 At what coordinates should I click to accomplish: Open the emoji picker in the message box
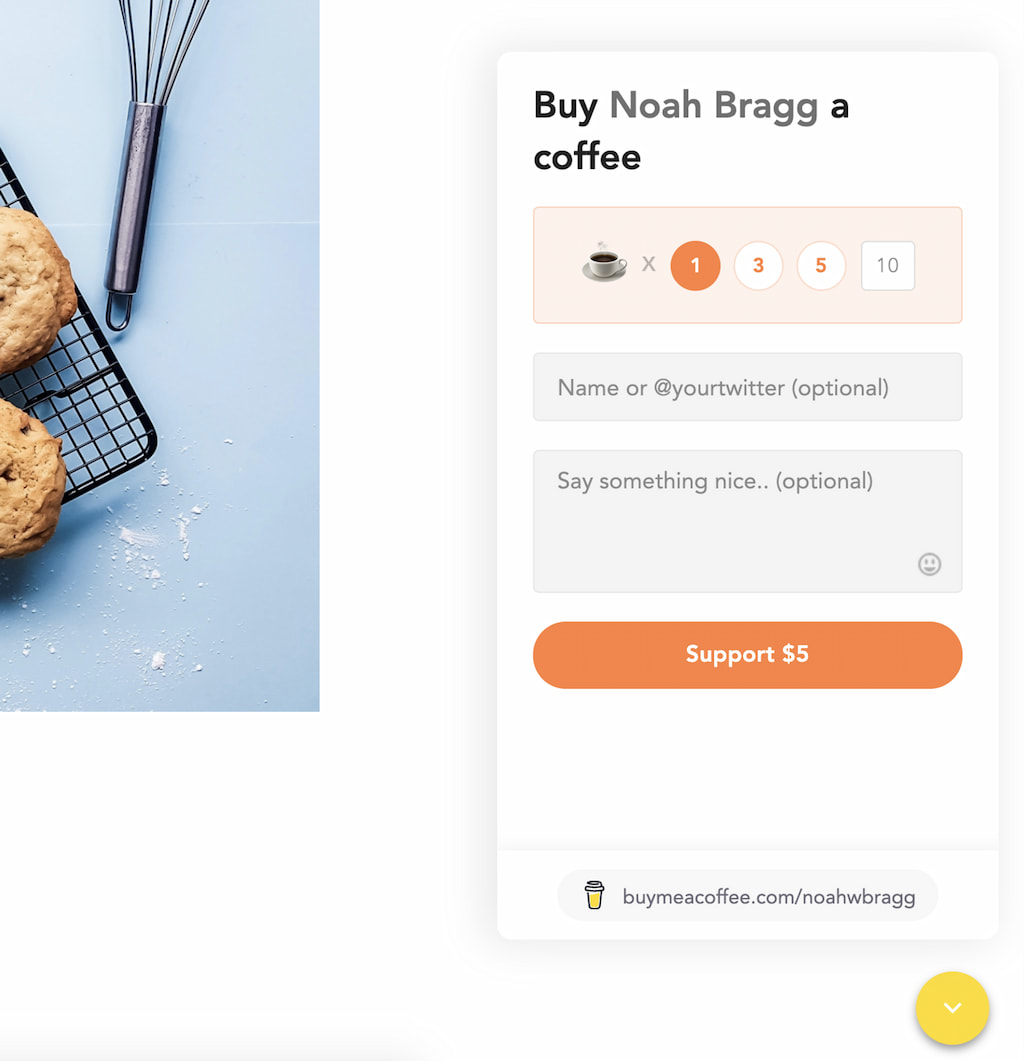pos(929,564)
